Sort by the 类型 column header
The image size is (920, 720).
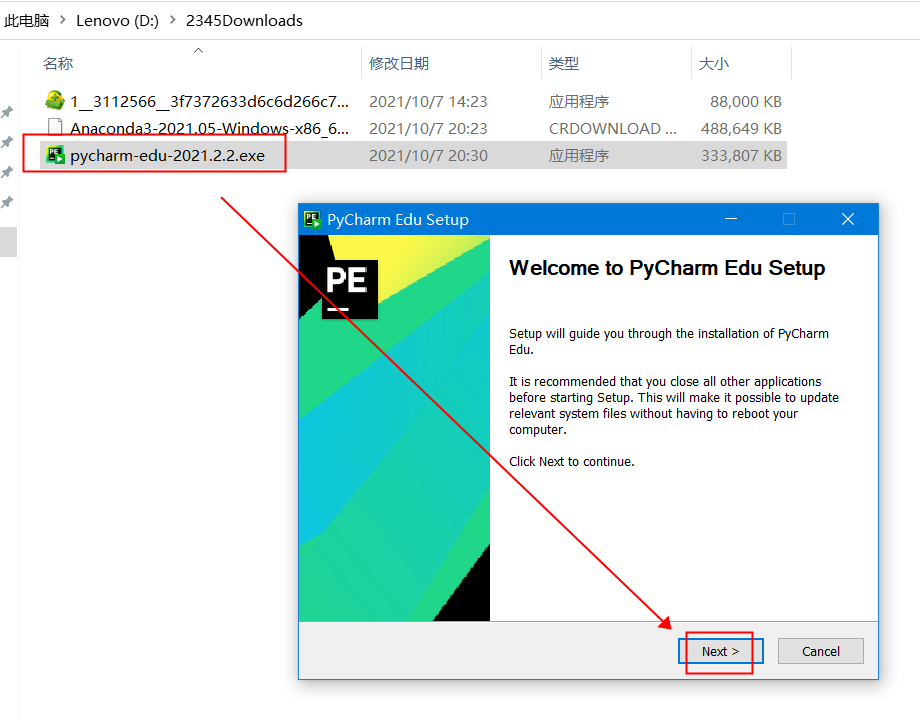(564, 63)
